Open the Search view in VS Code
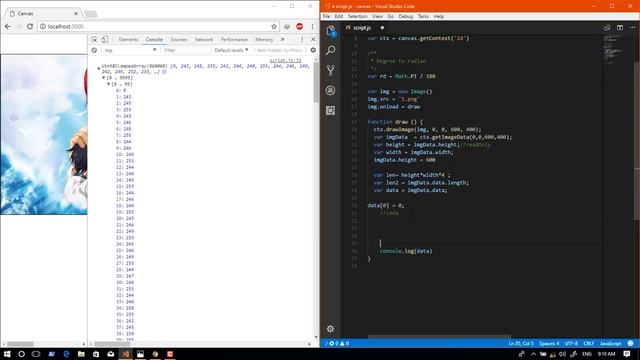 click(x=331, y=50)
